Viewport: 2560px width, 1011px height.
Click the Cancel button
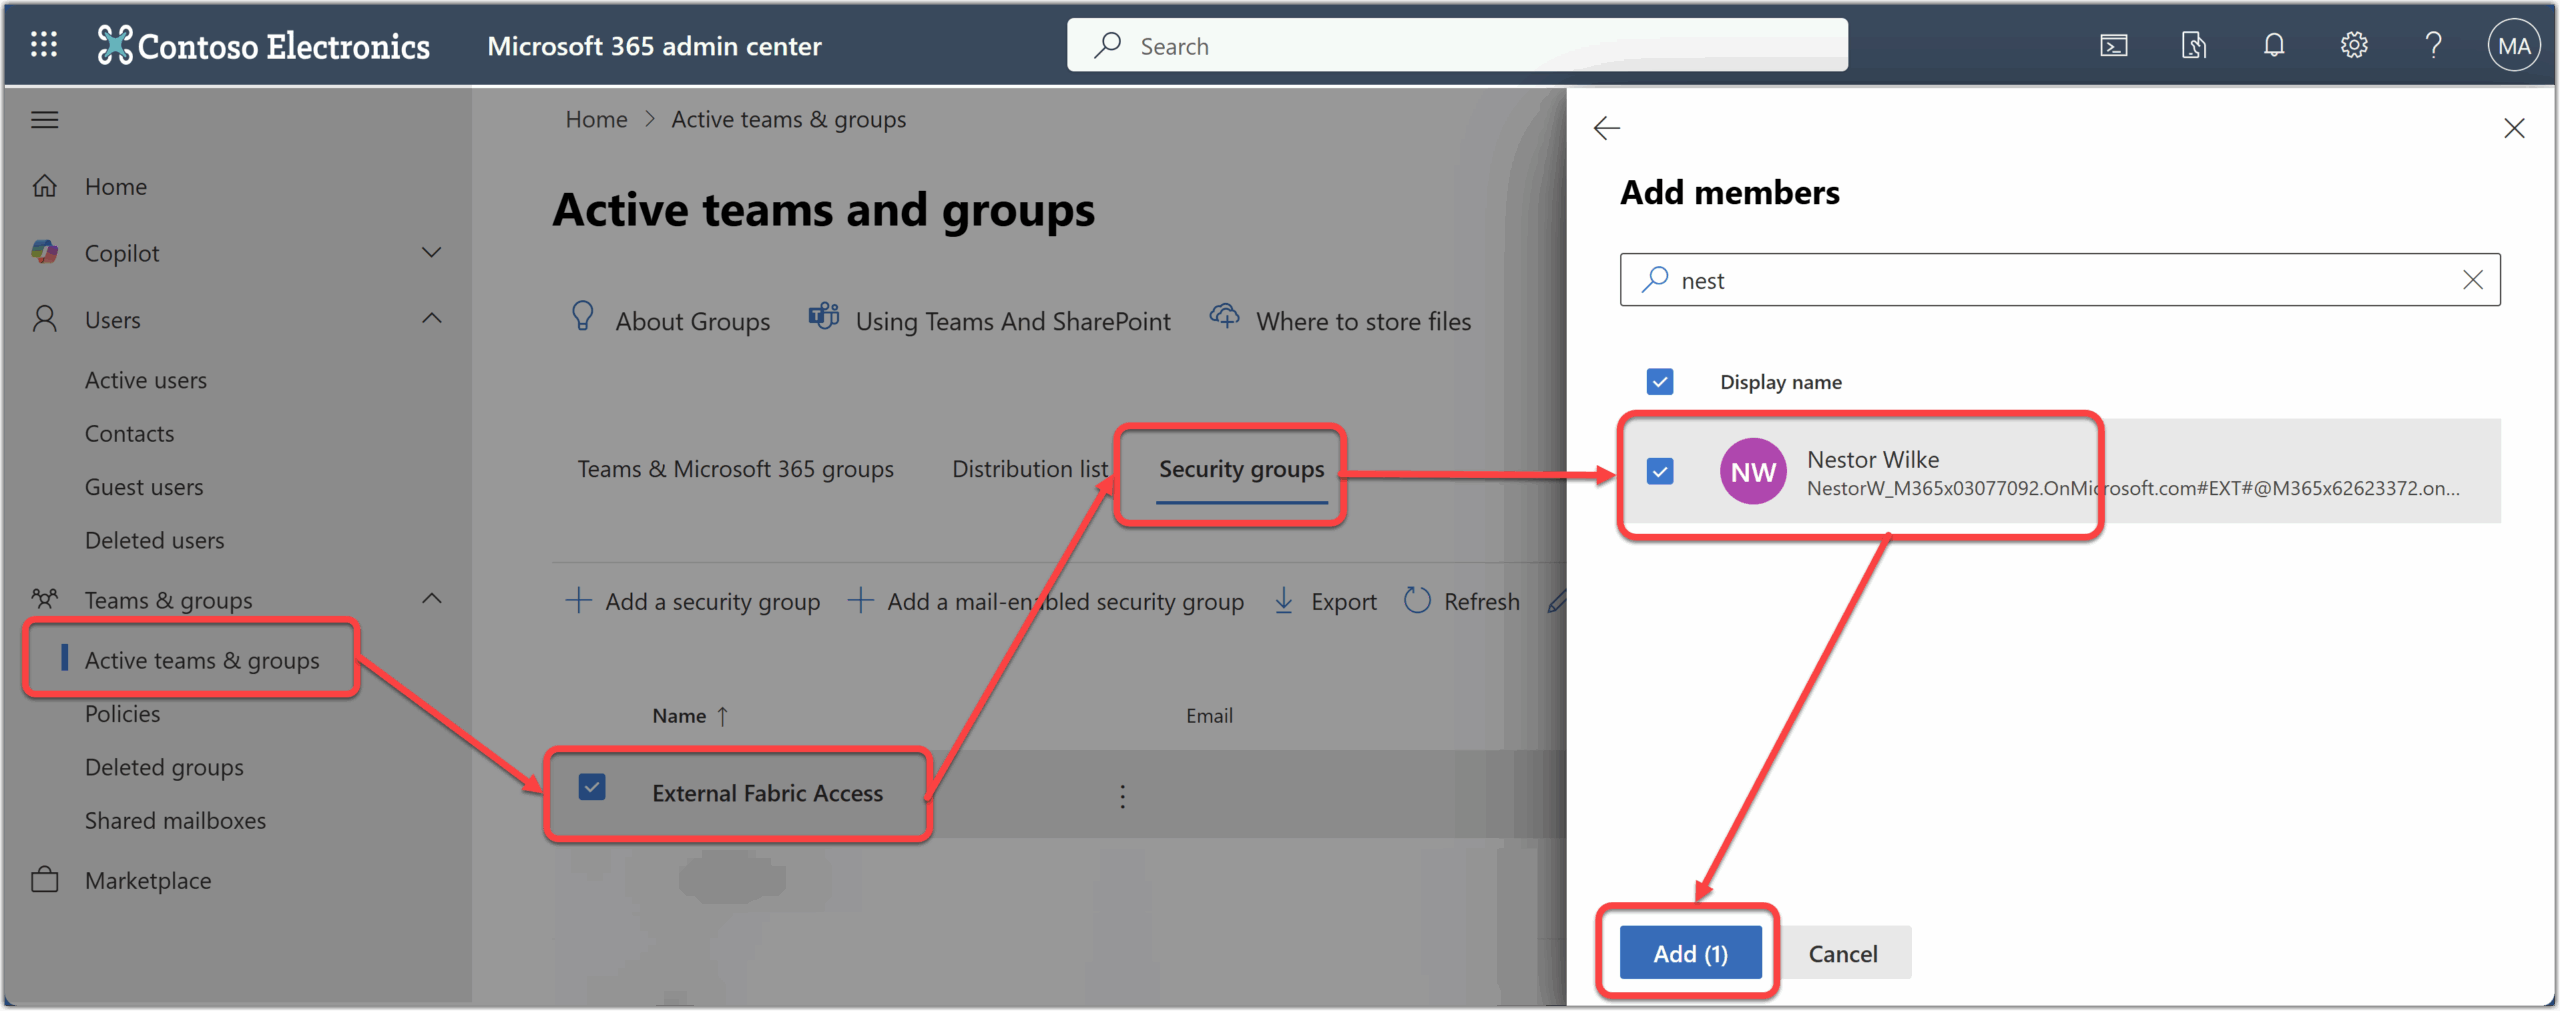point(1843,953)
